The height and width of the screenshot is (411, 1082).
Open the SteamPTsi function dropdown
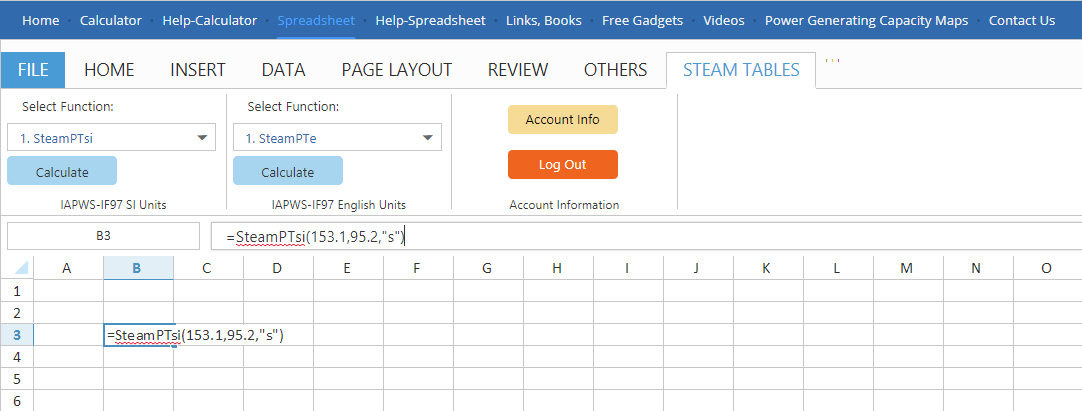pos(111,138)
